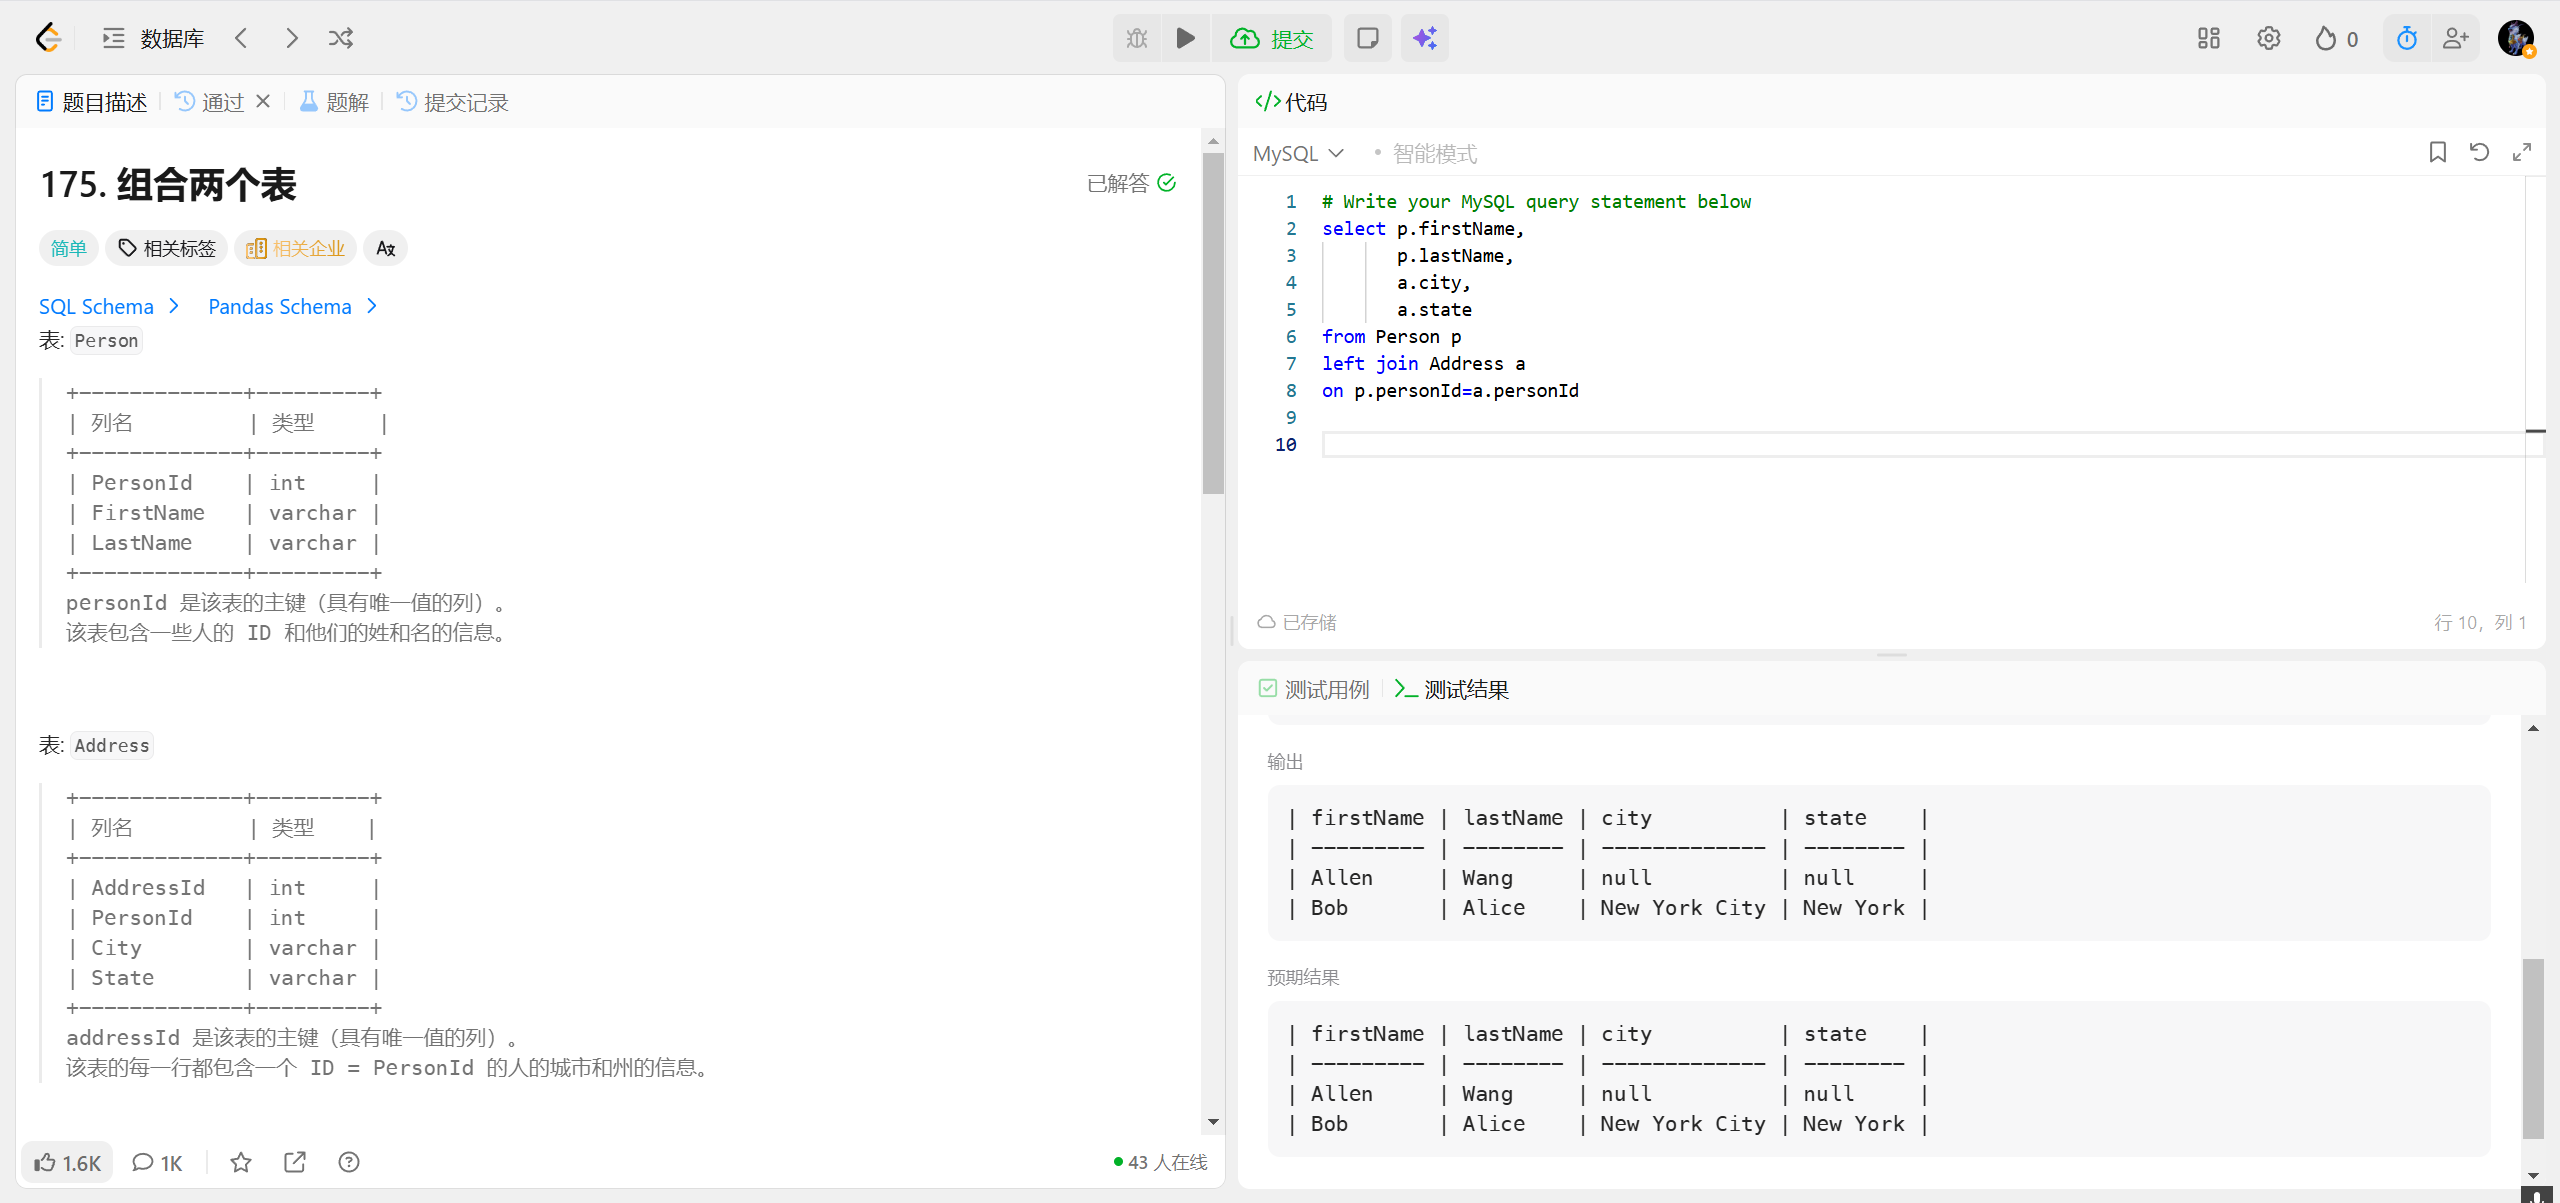Screen dimensions: 2560x1203
Task: Open the notes sticky icon
Action: coord(1367,39)
